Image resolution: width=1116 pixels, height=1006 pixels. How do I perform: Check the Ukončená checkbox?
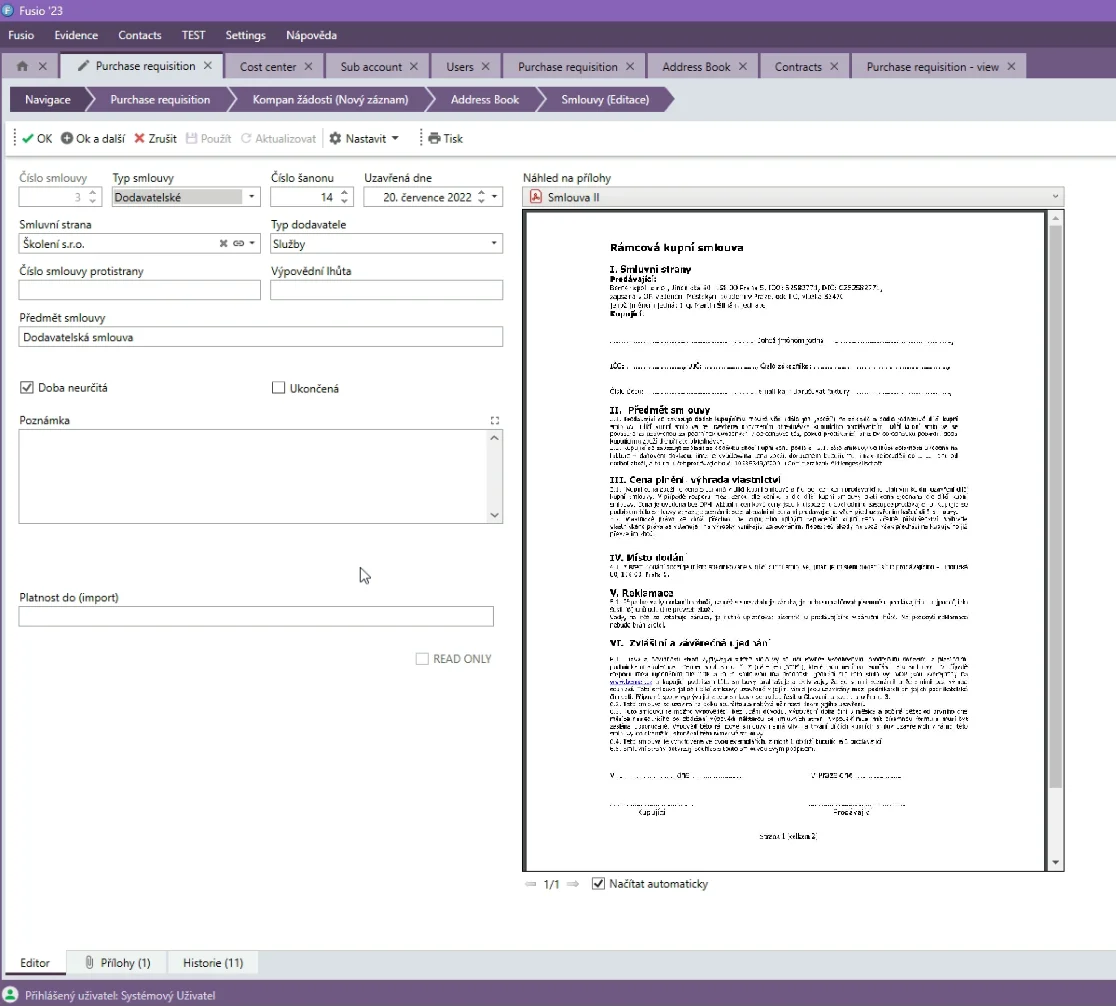click(x=279, y=388)
